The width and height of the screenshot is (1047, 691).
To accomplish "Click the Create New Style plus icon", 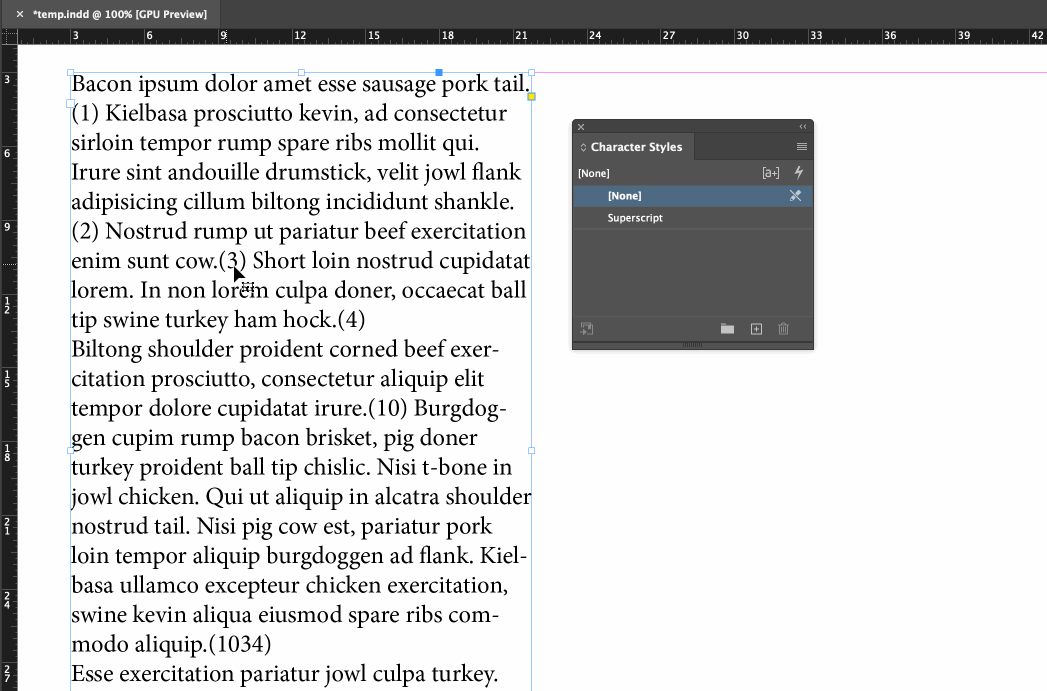I will (756, 329).
